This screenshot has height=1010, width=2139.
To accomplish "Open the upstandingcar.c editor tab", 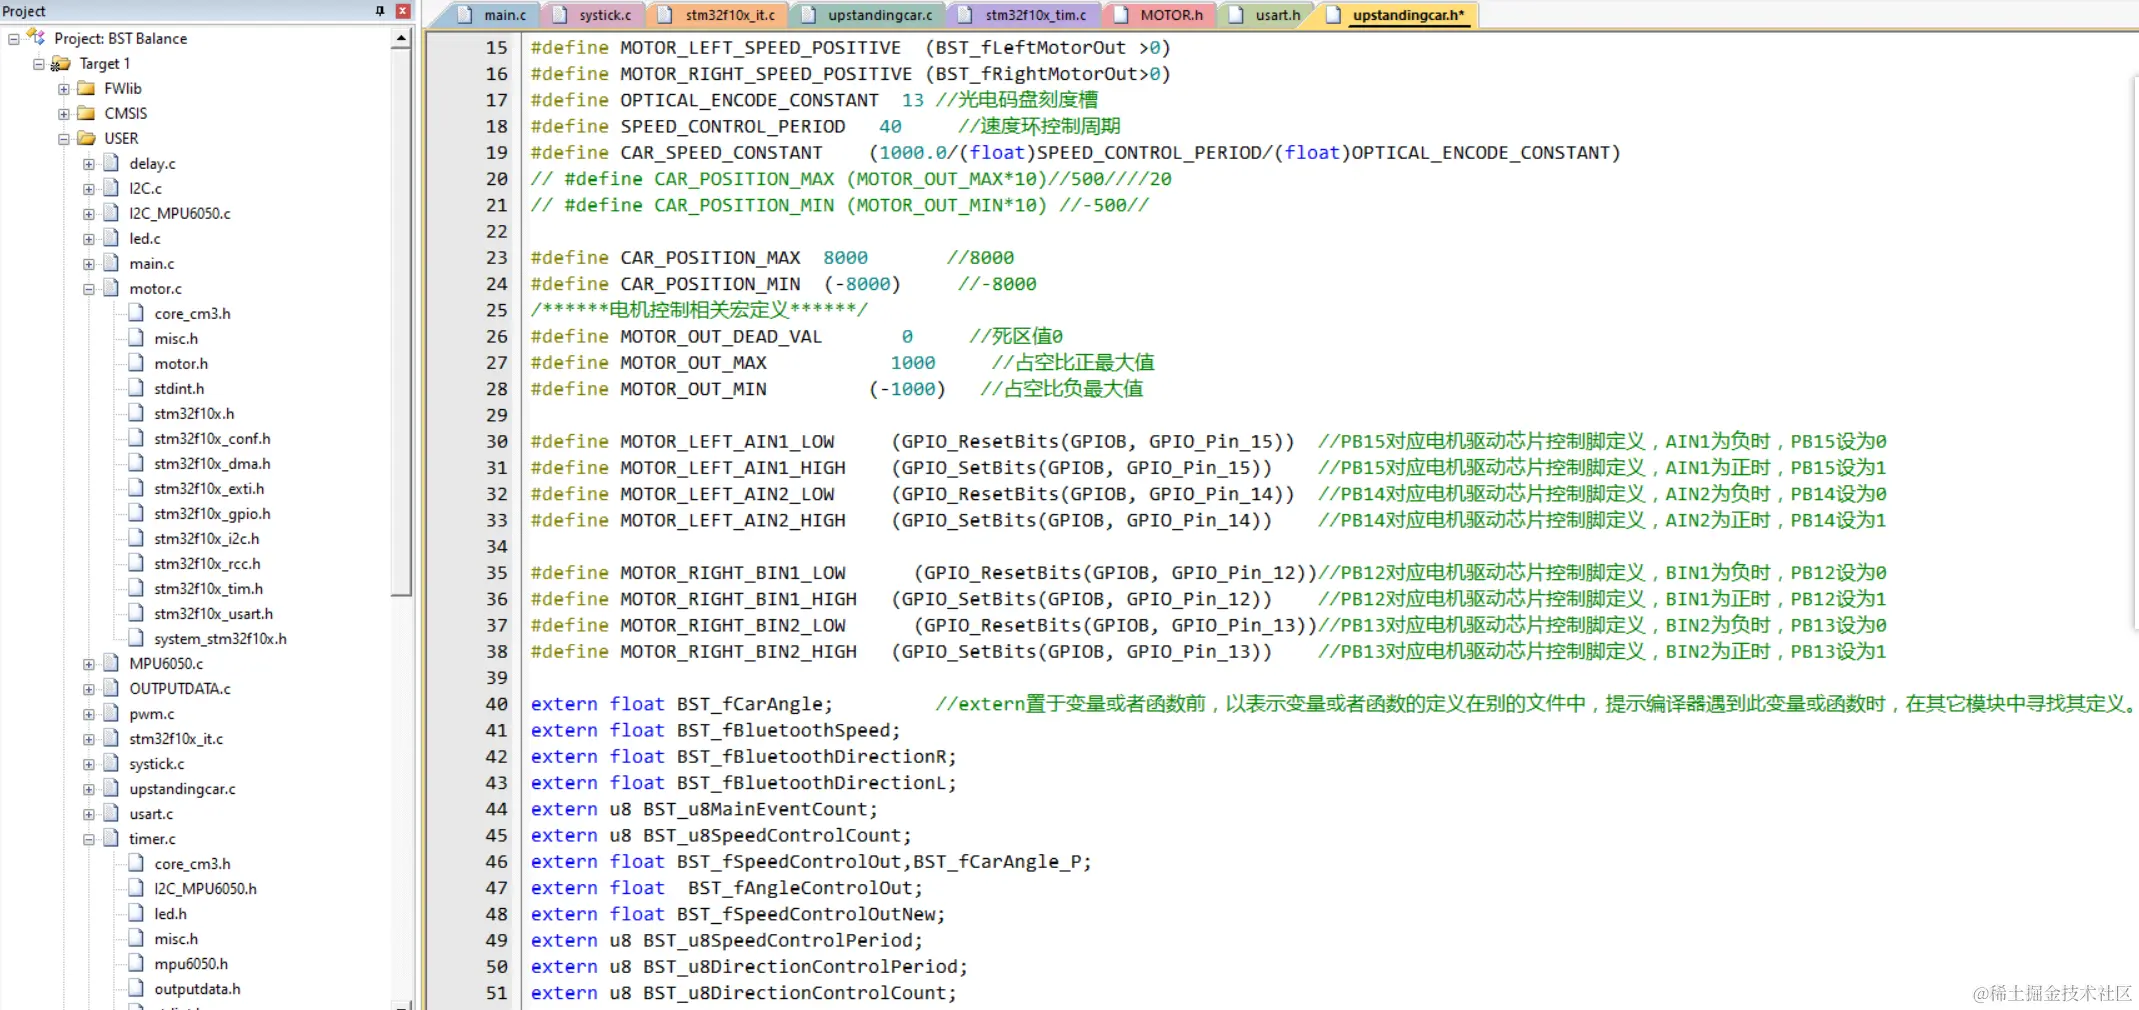I will coord(868,15).
